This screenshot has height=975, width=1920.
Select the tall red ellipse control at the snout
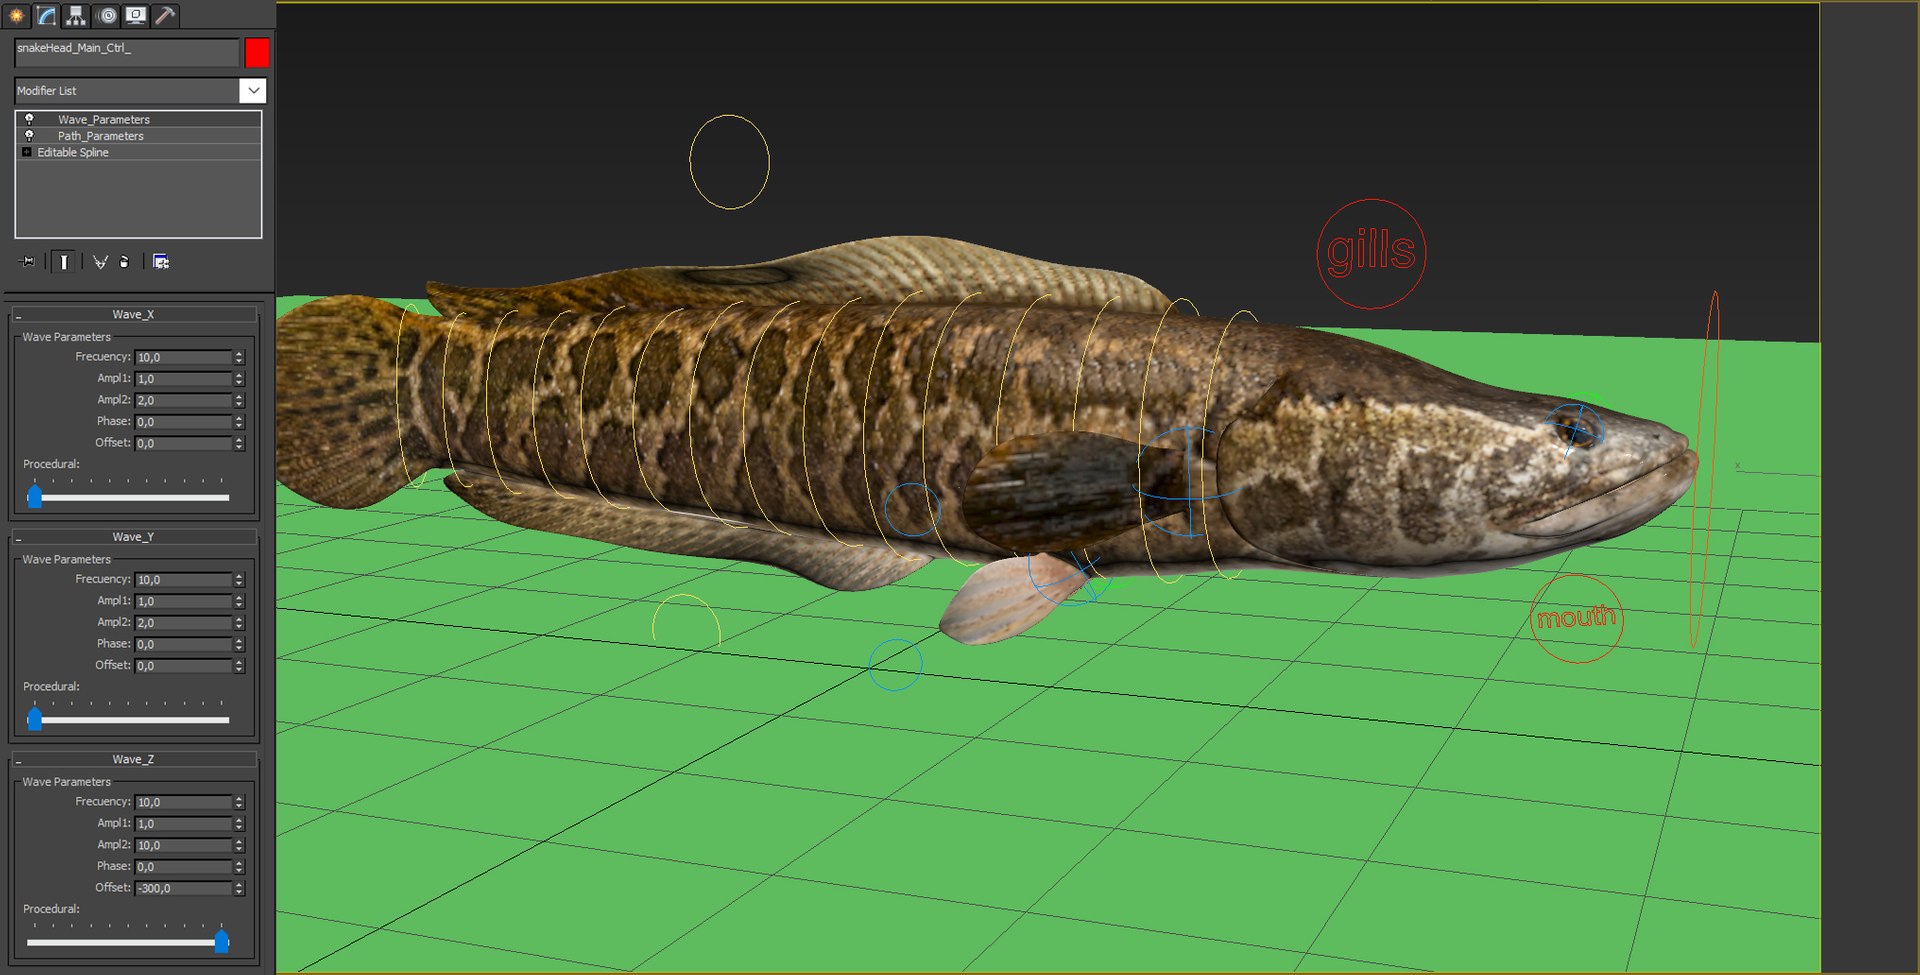(1705, 469)
